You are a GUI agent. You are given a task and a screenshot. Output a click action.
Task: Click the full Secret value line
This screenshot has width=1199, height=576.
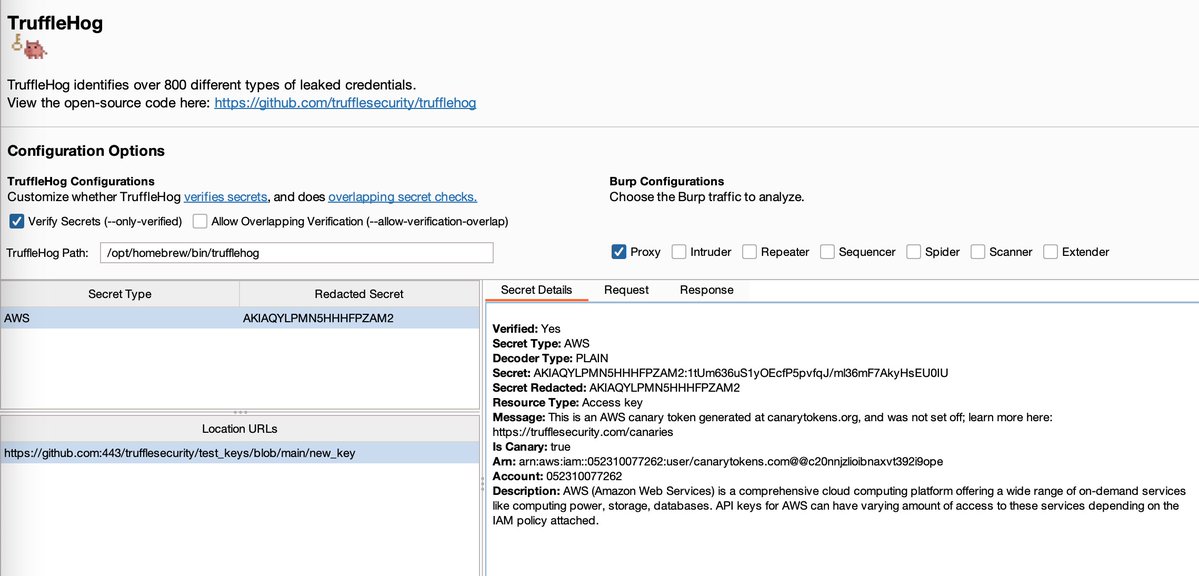pyautogui.click(x=720, y=373)
